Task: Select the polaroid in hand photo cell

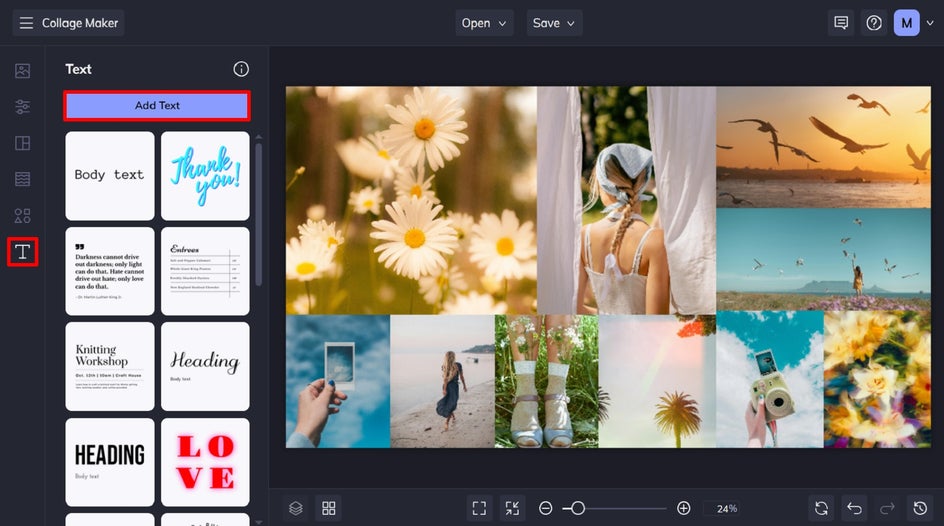Action: point(338,382)
